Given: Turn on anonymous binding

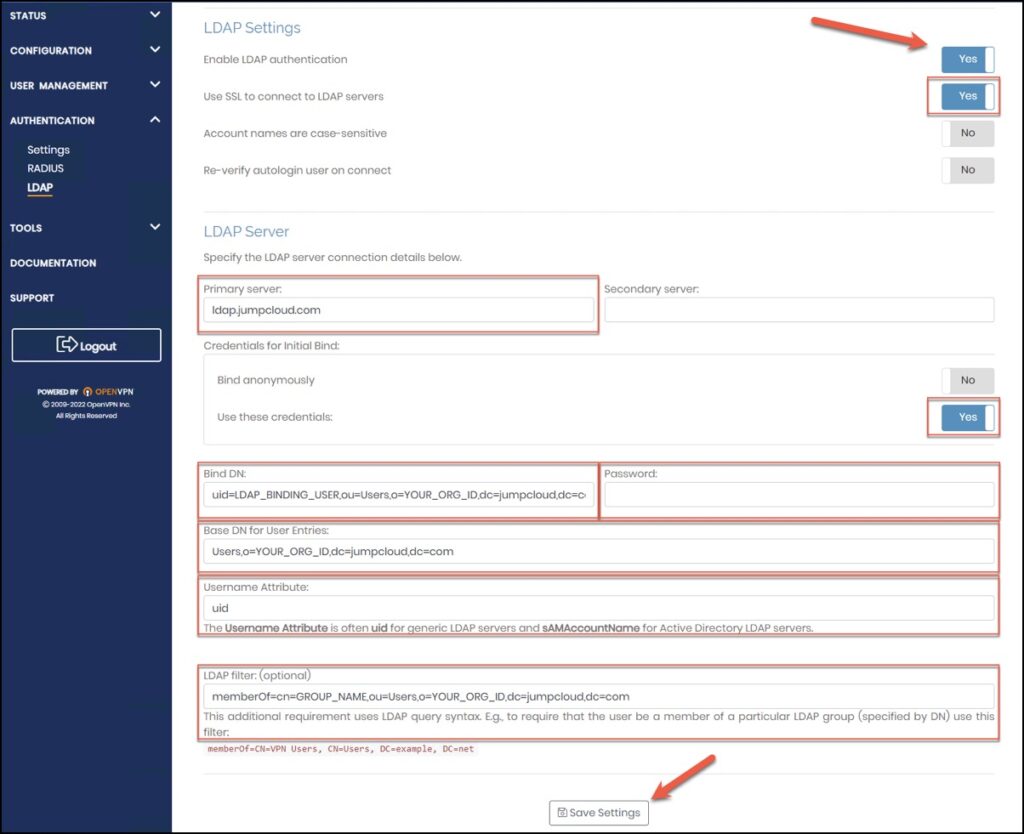Looking at the screenshot, I should tap(966, 380).
